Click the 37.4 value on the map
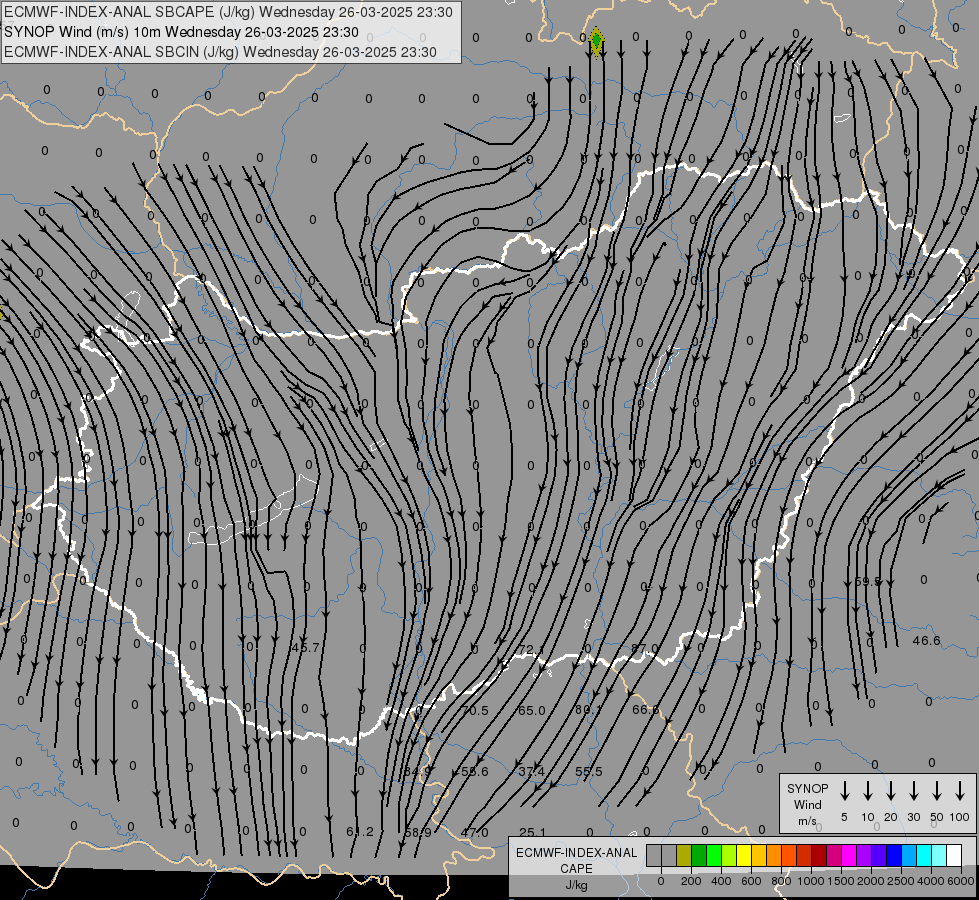Viewport: 979px width, 900px height. click(531, 771)
